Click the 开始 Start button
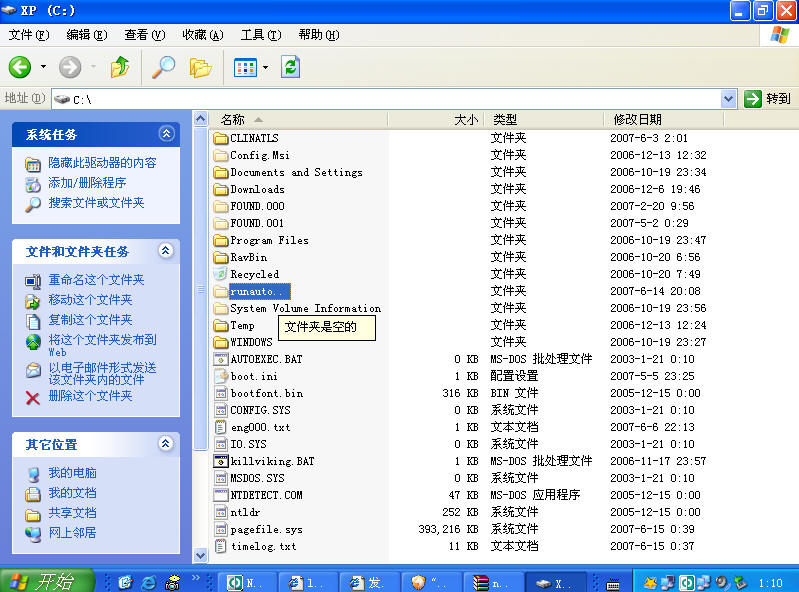Screen dimensions: 799x592 point(47,581)
